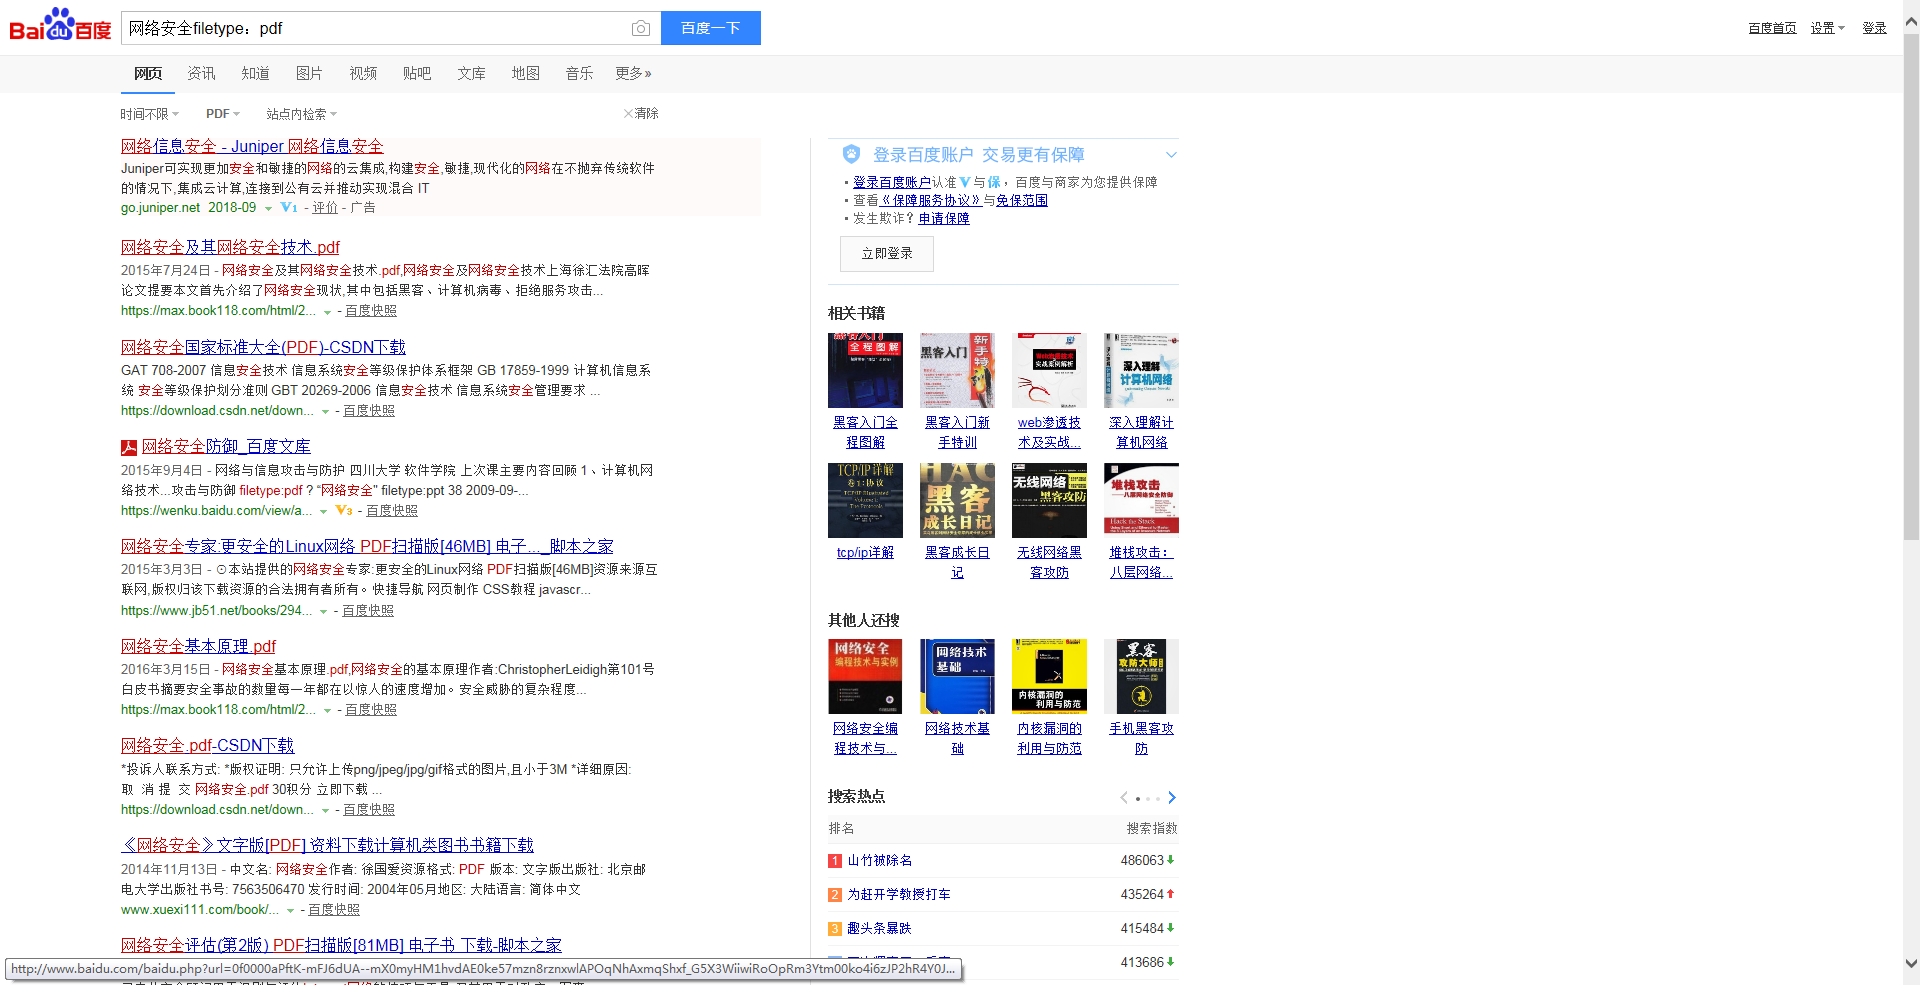Expand arrow next to go.juniper.net URL
Image resolution: width=1920 pixels, height=985 pixels.
268,209
